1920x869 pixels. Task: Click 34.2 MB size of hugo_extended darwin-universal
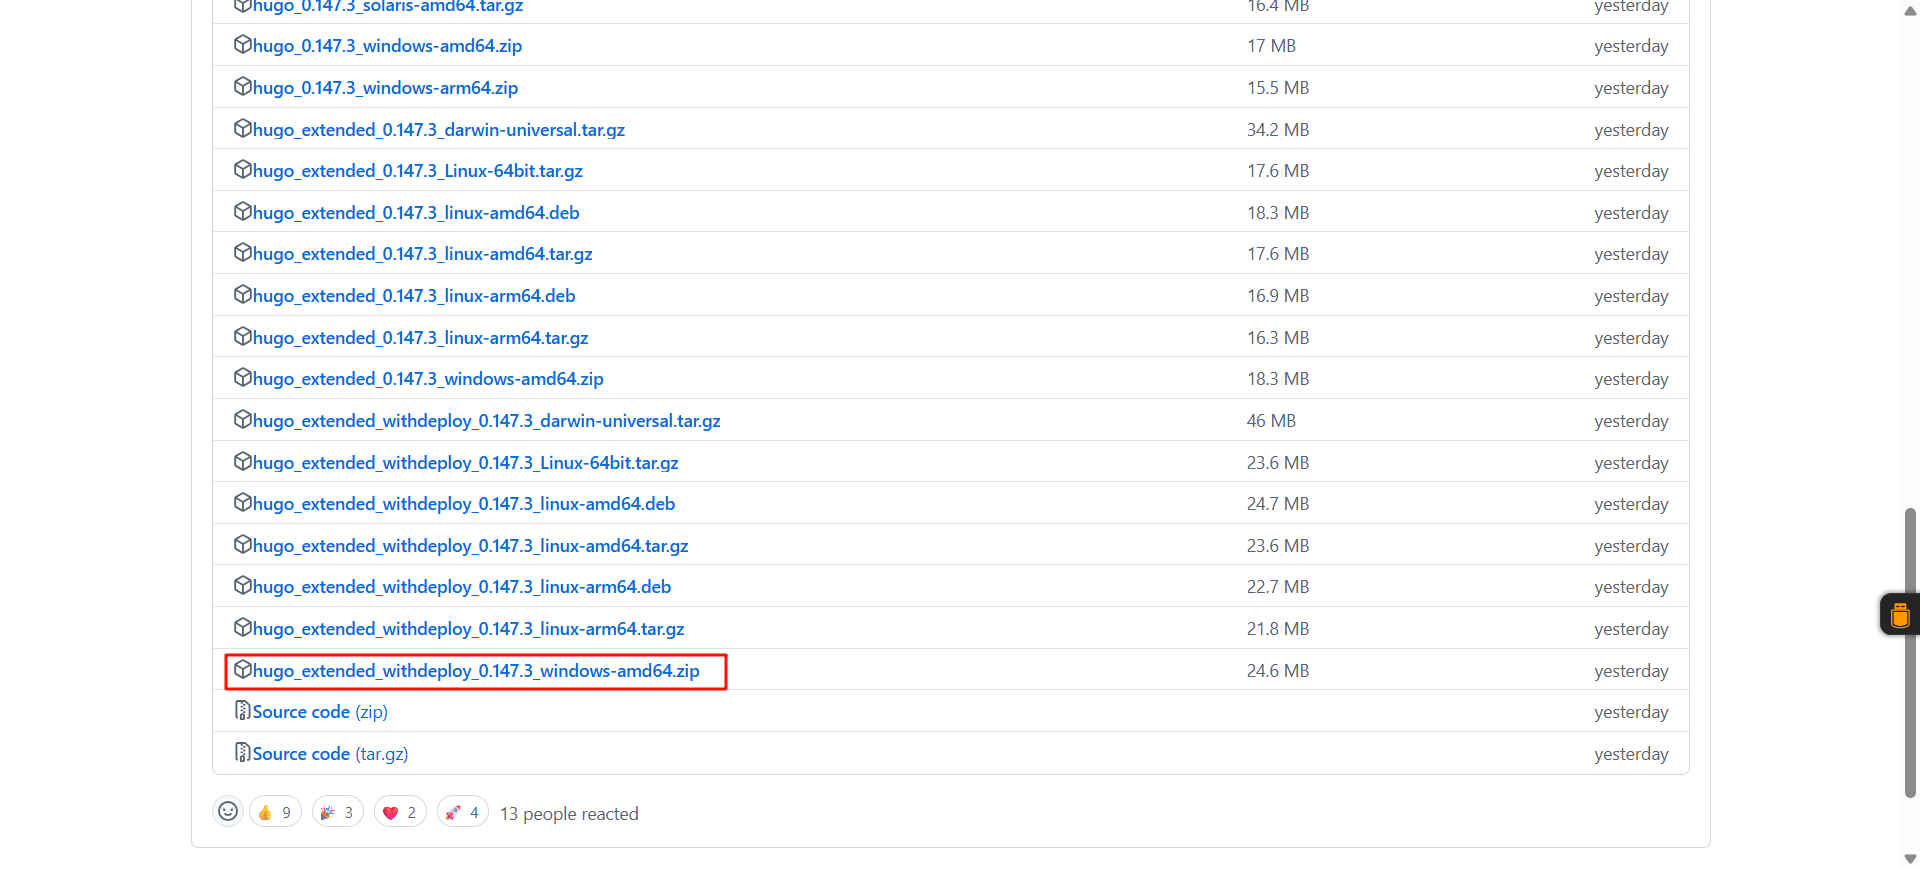(x=1278, y=130)
